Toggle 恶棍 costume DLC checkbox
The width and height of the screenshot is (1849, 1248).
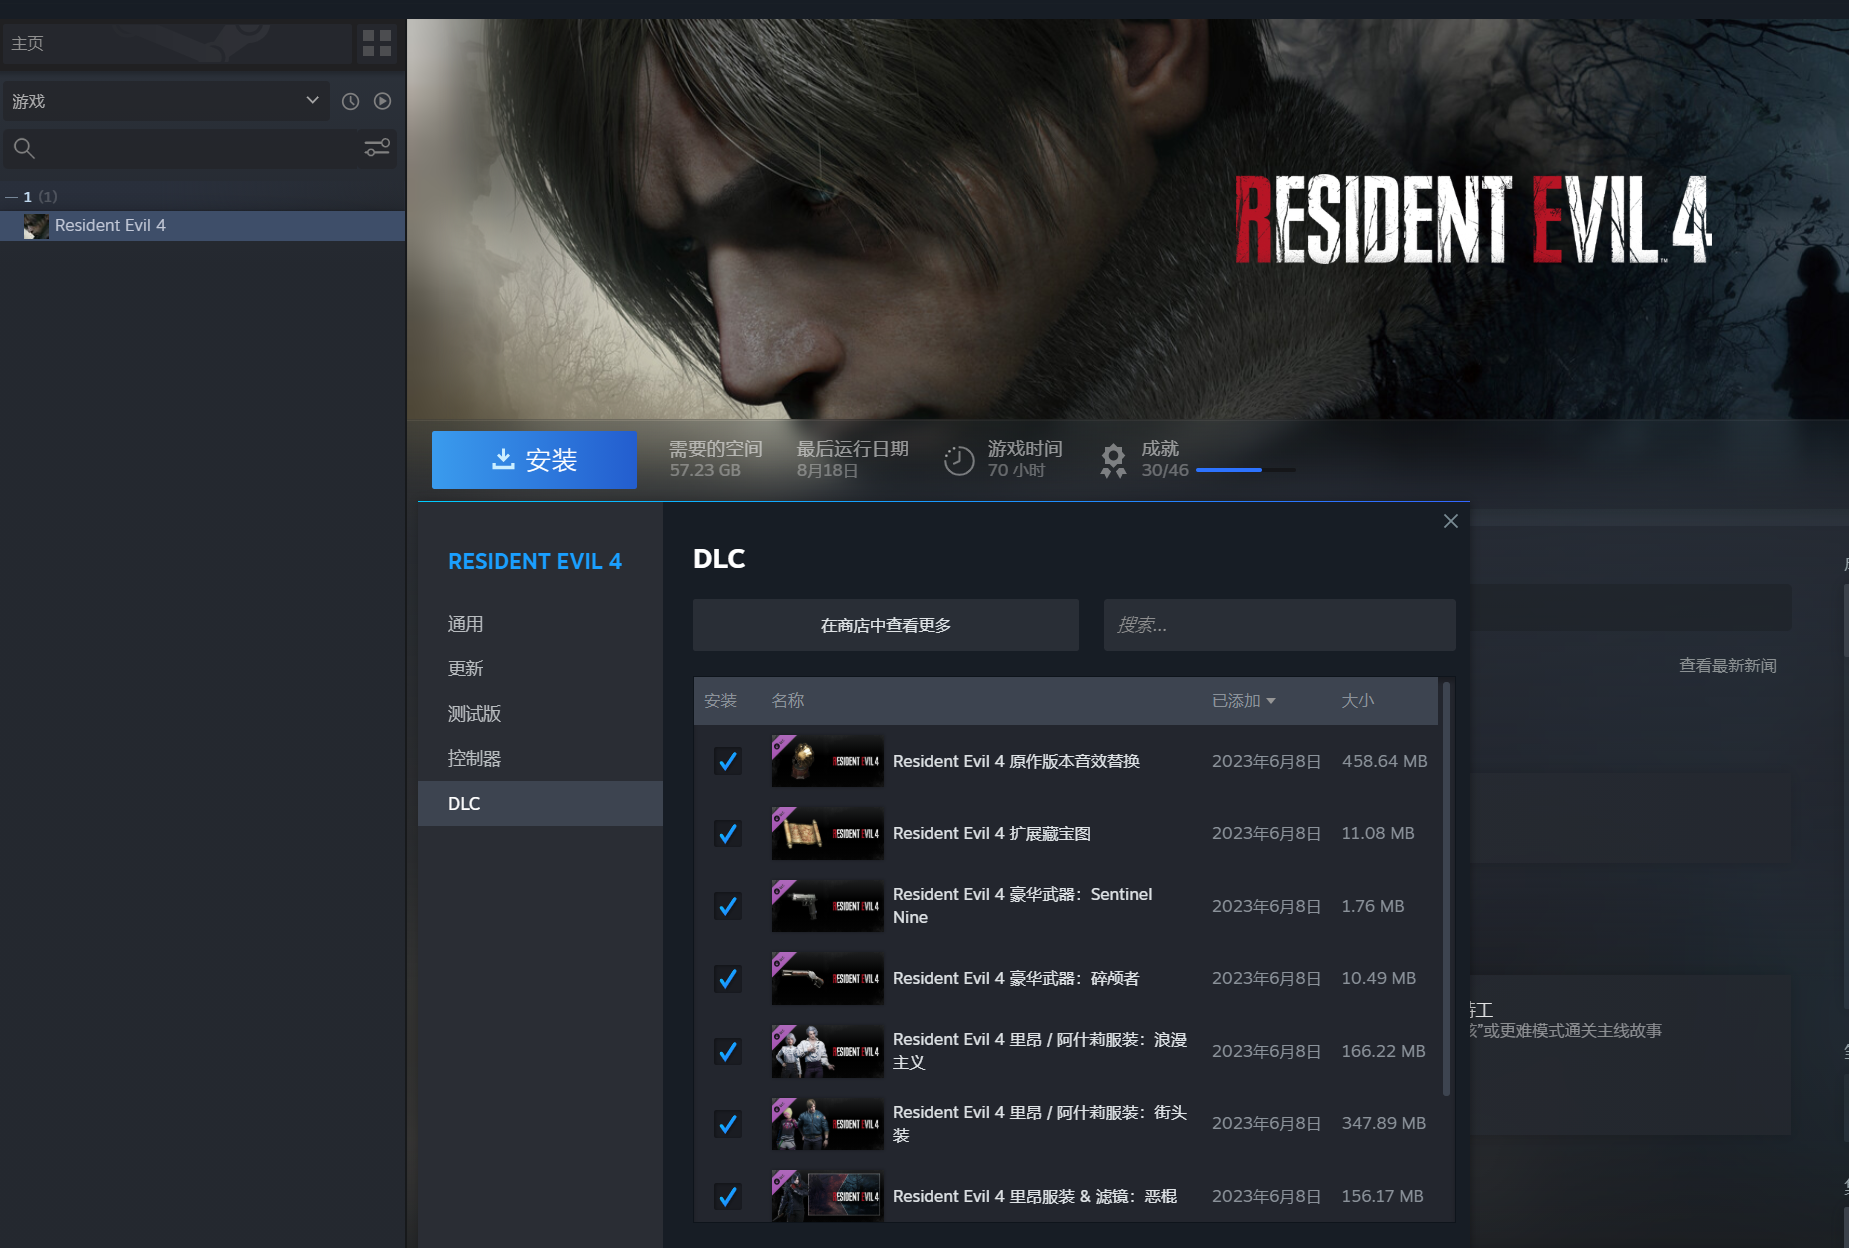point(728,1196)
